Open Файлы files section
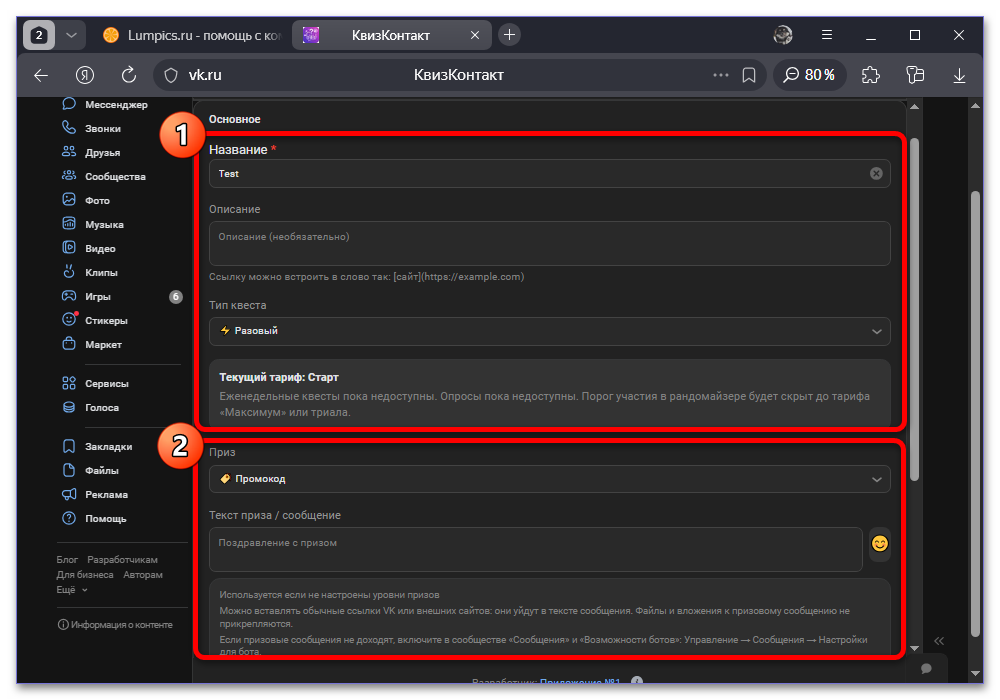This screenshot has height=700, width=1000. click(91, 470)
